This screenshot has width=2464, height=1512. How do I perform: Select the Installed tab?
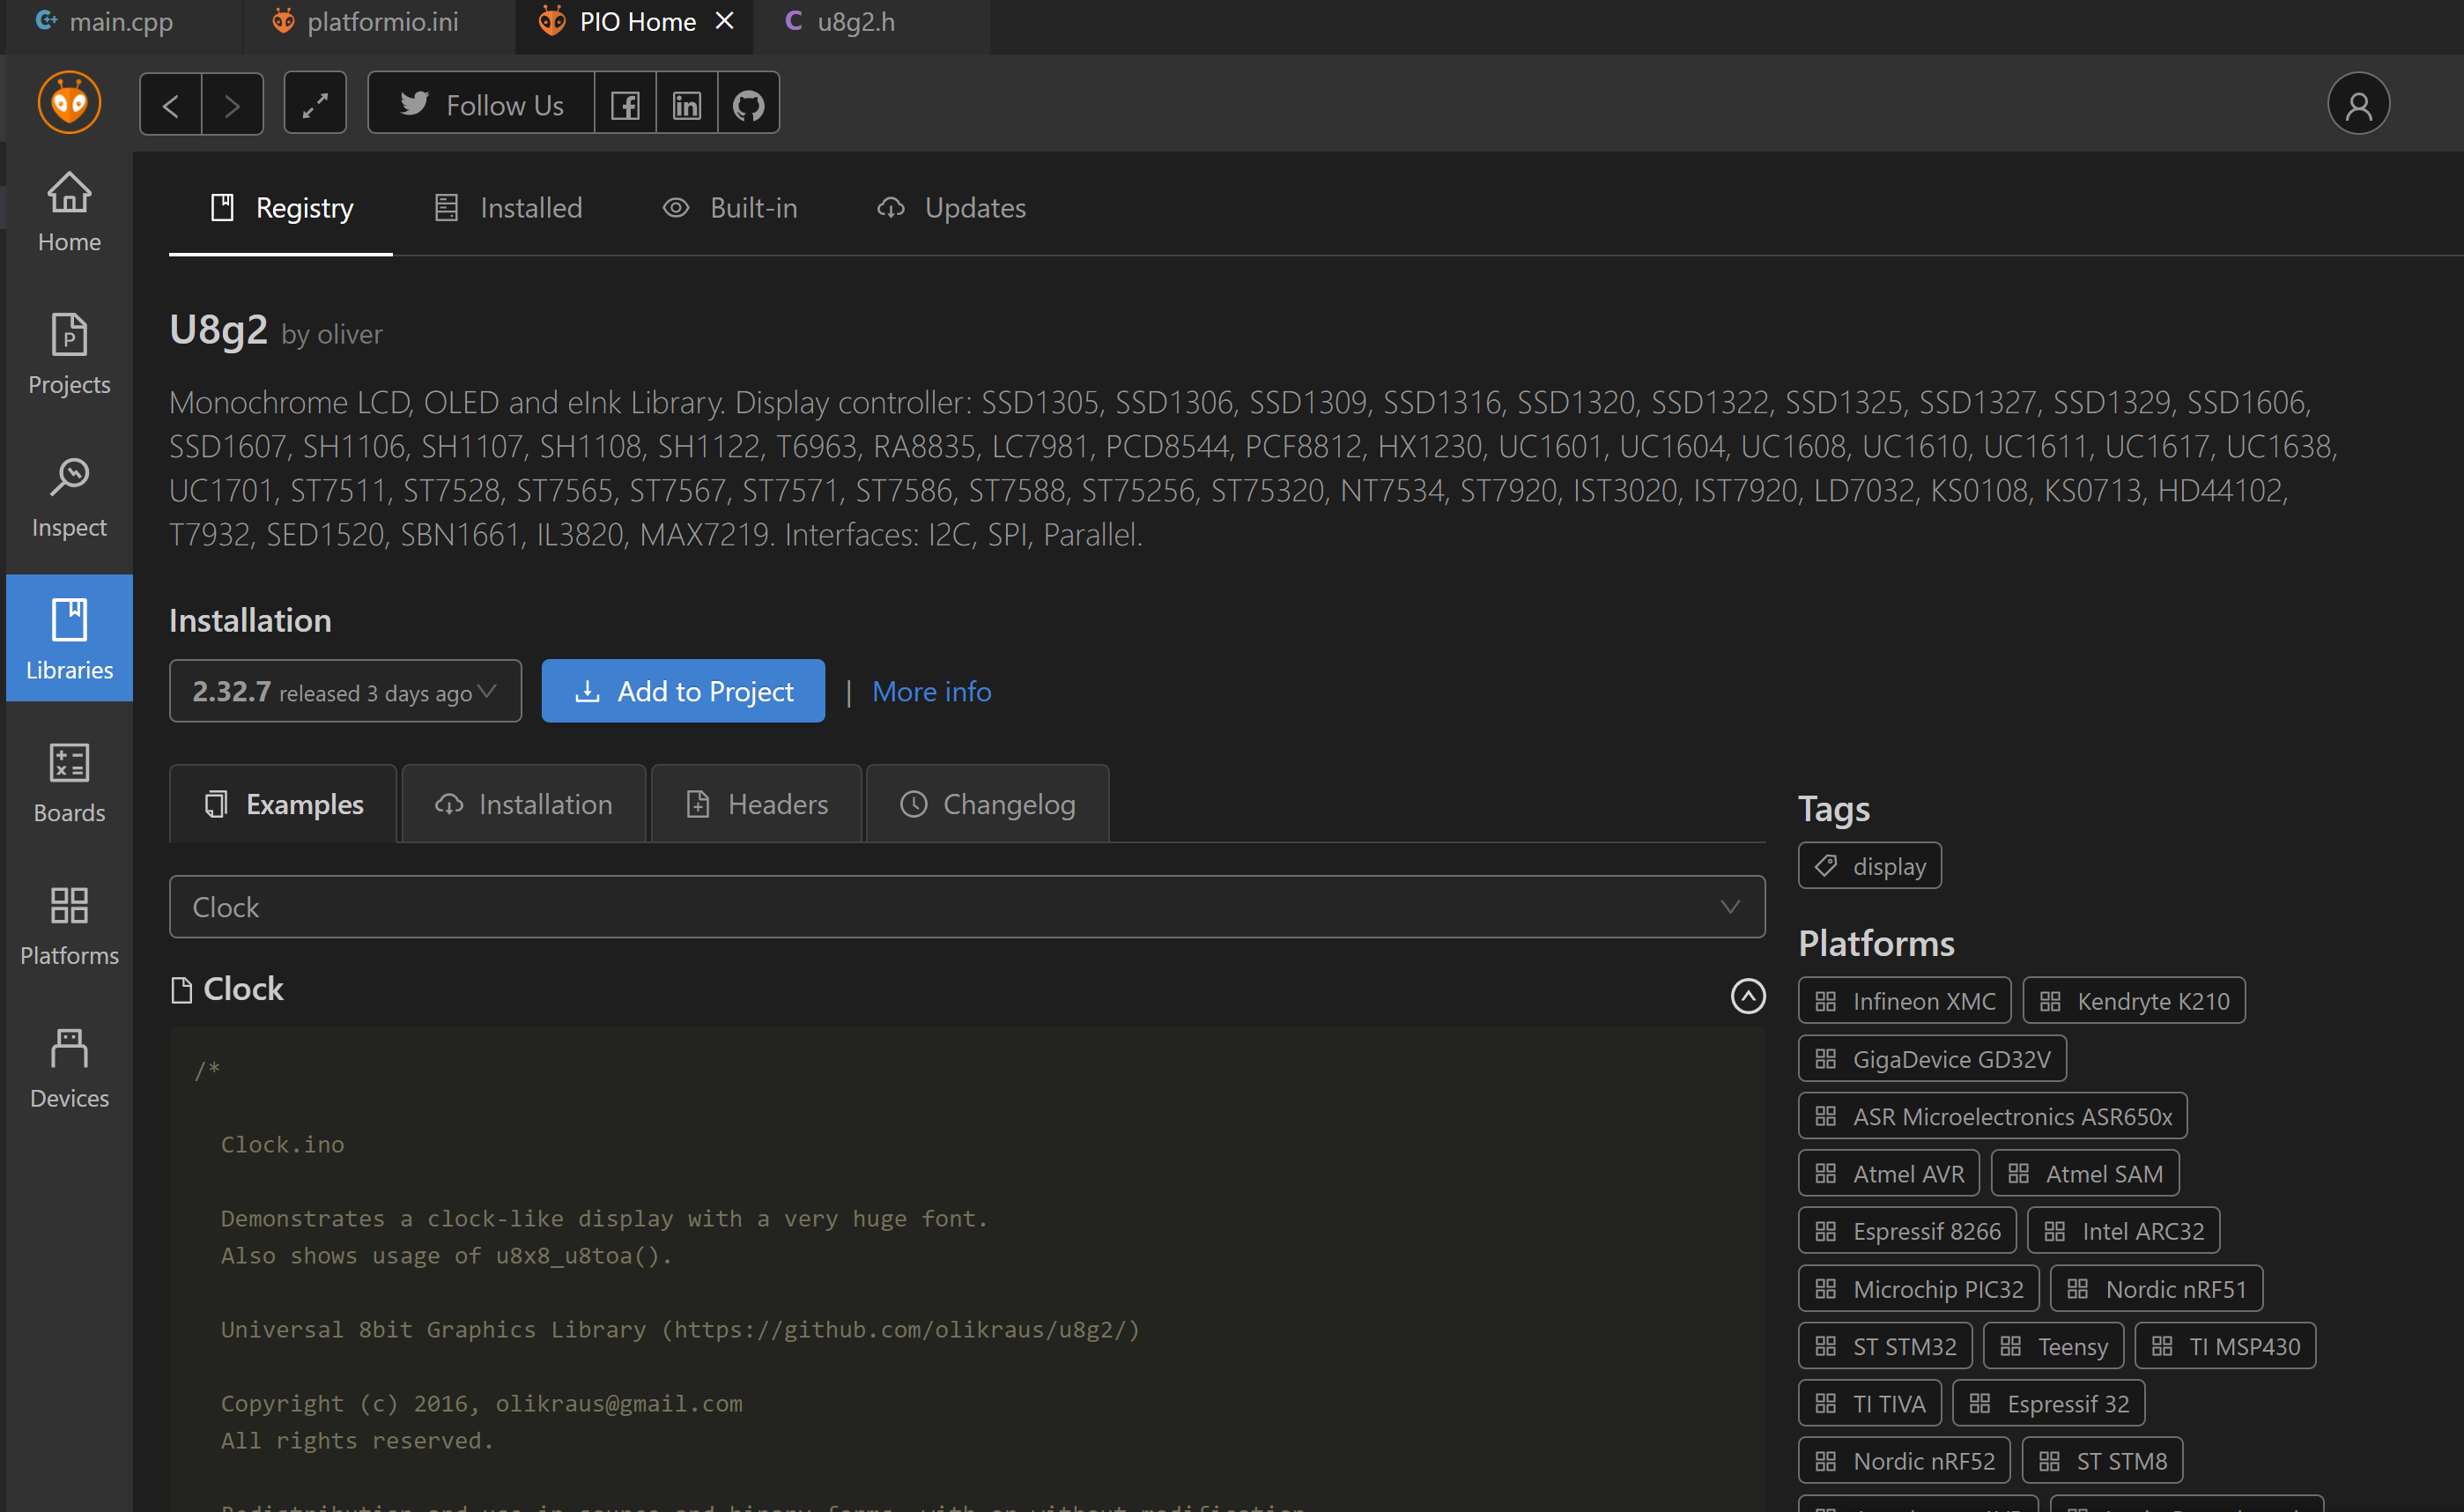[508, 208]
